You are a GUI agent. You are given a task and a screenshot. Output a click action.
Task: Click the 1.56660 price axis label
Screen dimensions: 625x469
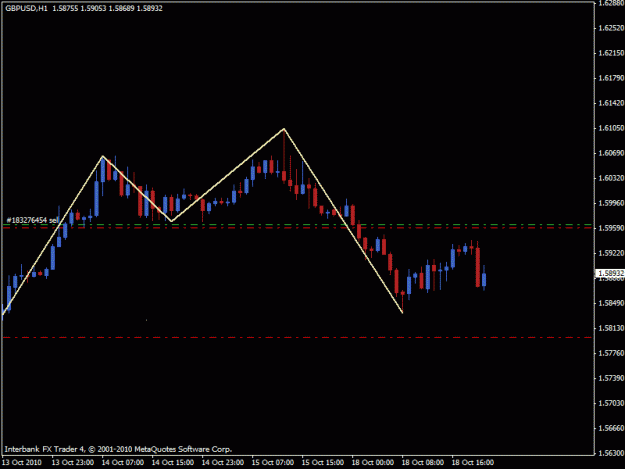click(x=611, y=428)
